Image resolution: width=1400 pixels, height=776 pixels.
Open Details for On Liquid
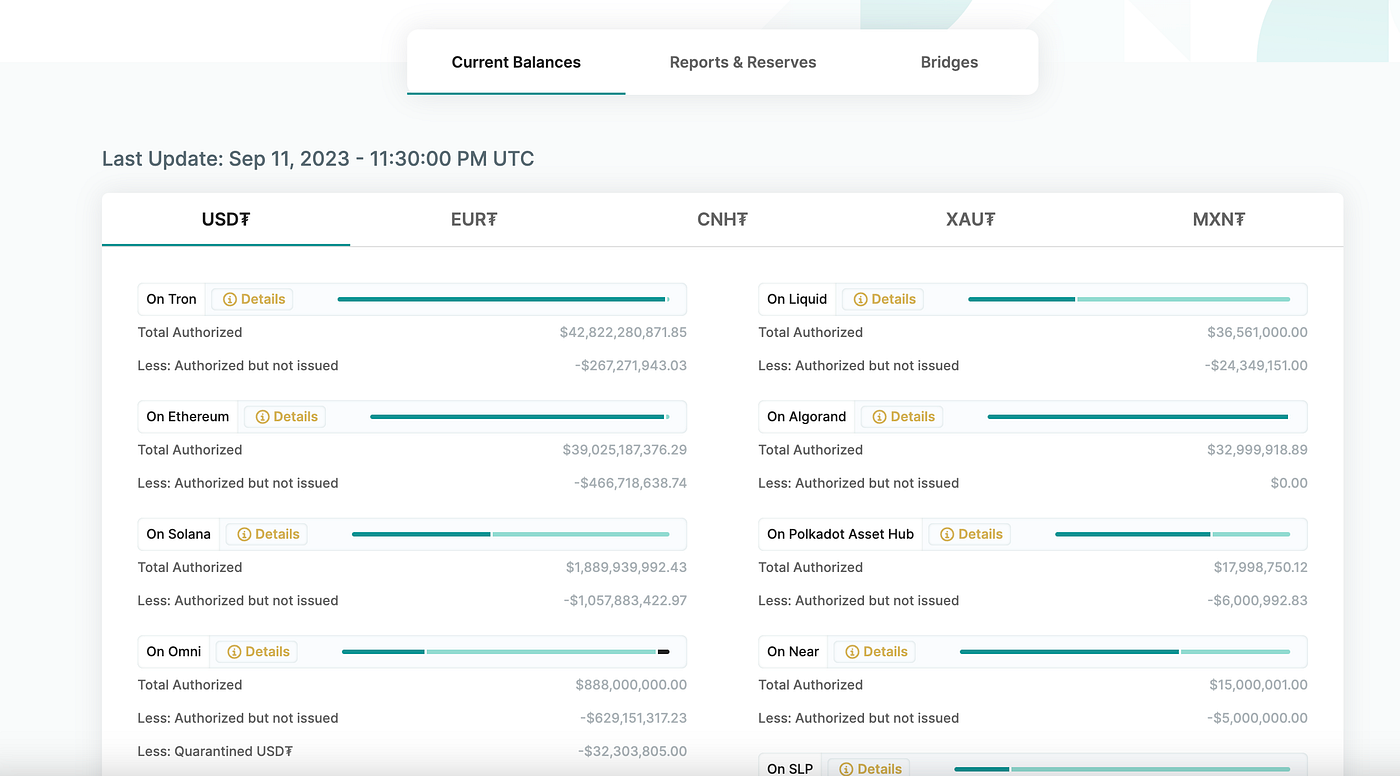(883, 299)
